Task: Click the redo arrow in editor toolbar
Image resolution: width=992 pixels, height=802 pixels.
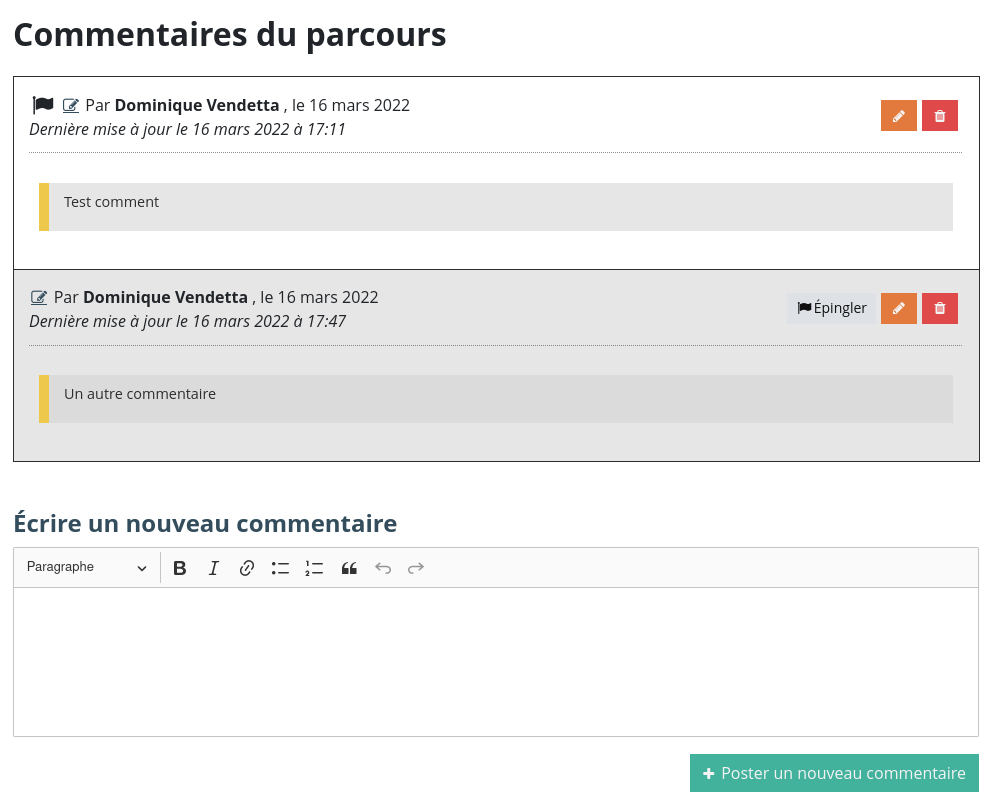Action: tap(416, 568)
